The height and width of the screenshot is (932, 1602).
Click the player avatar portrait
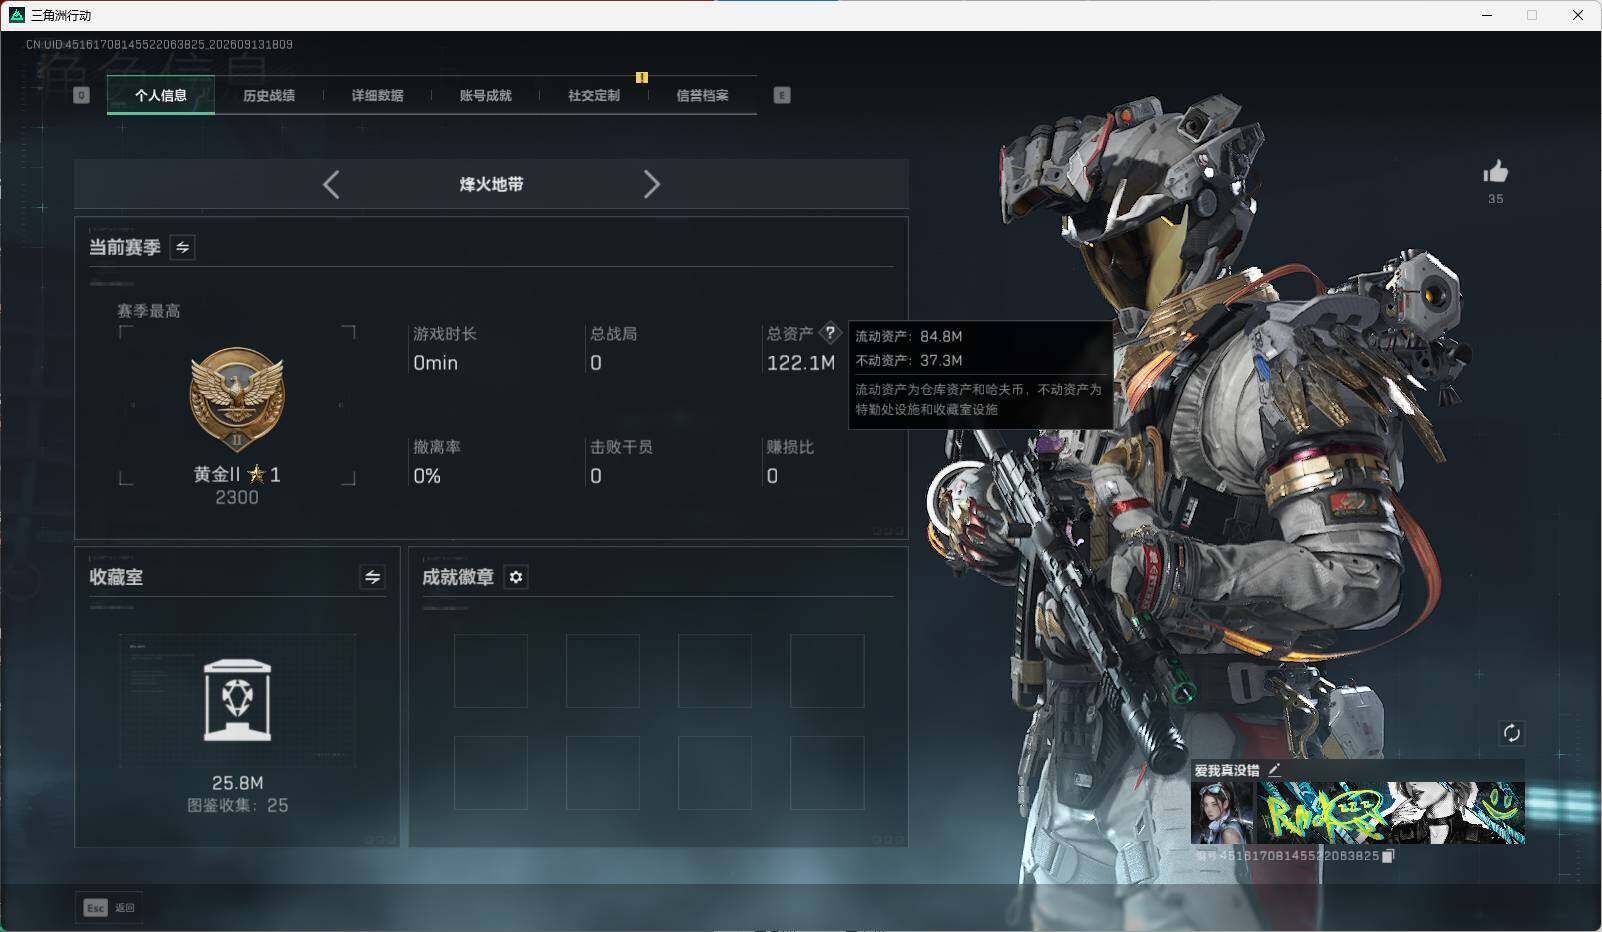click(x=1222, y=812)
